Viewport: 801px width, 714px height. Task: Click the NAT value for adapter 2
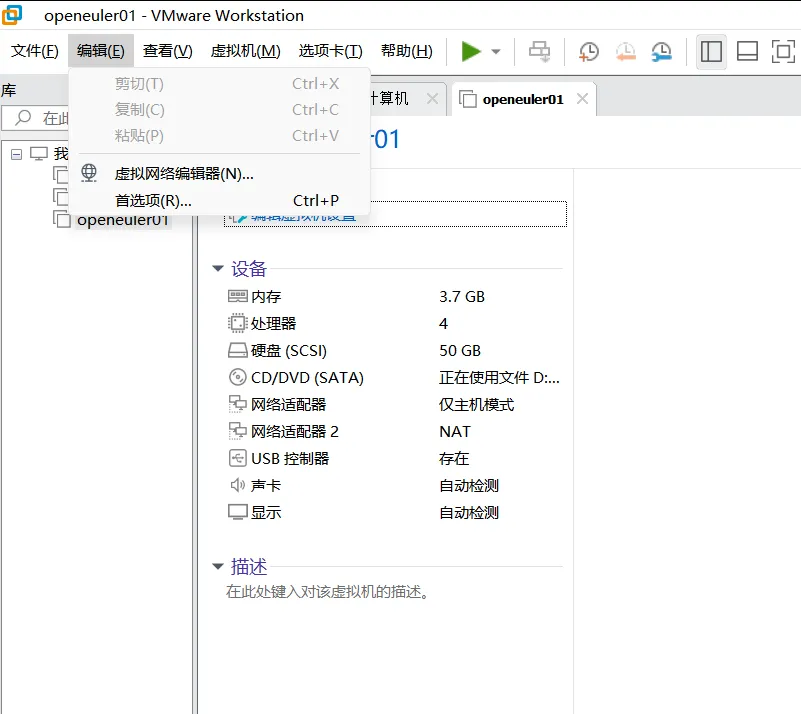tap(455, 432)
